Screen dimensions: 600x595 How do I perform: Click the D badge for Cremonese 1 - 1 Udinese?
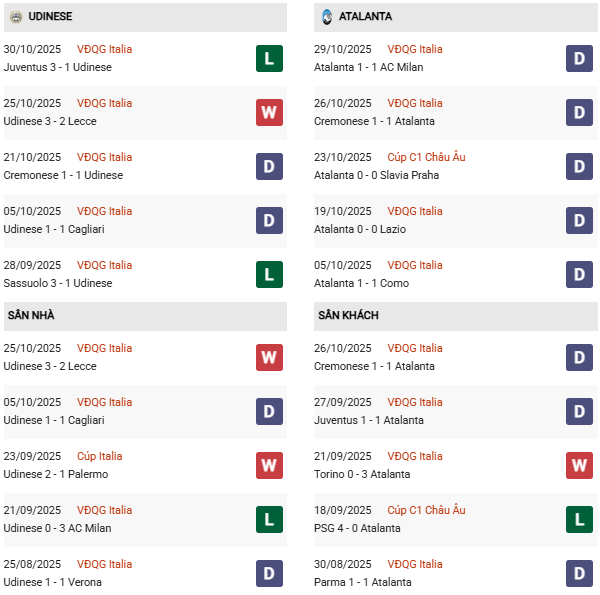point(269,166)
